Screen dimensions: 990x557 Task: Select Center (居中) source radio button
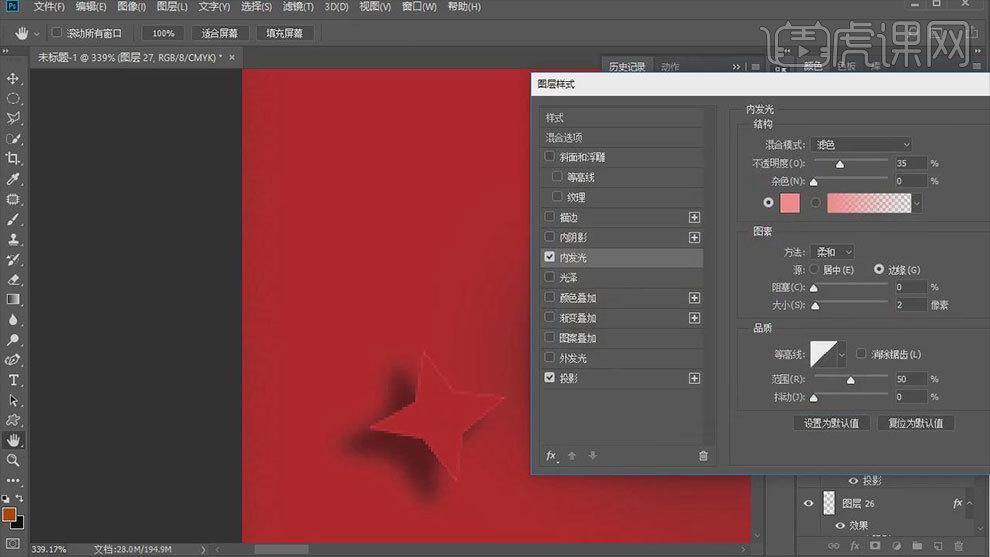814,269
